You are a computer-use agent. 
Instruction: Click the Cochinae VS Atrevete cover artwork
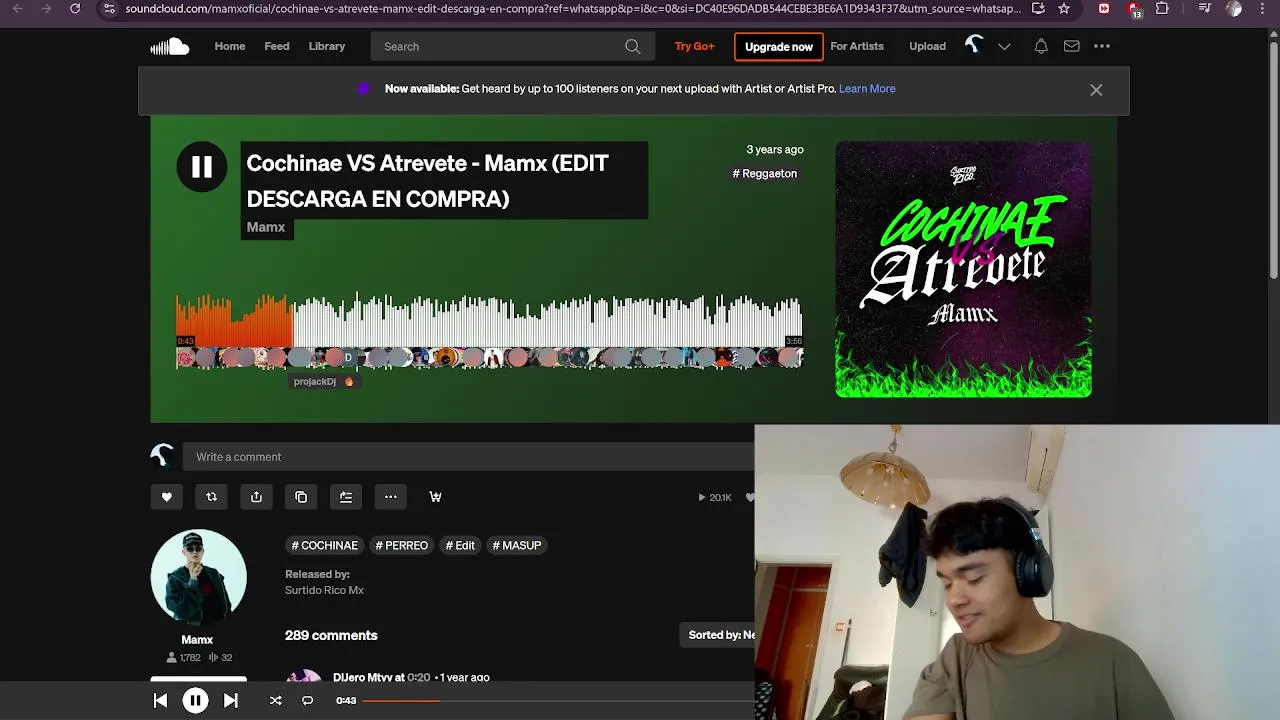point(964,269)
